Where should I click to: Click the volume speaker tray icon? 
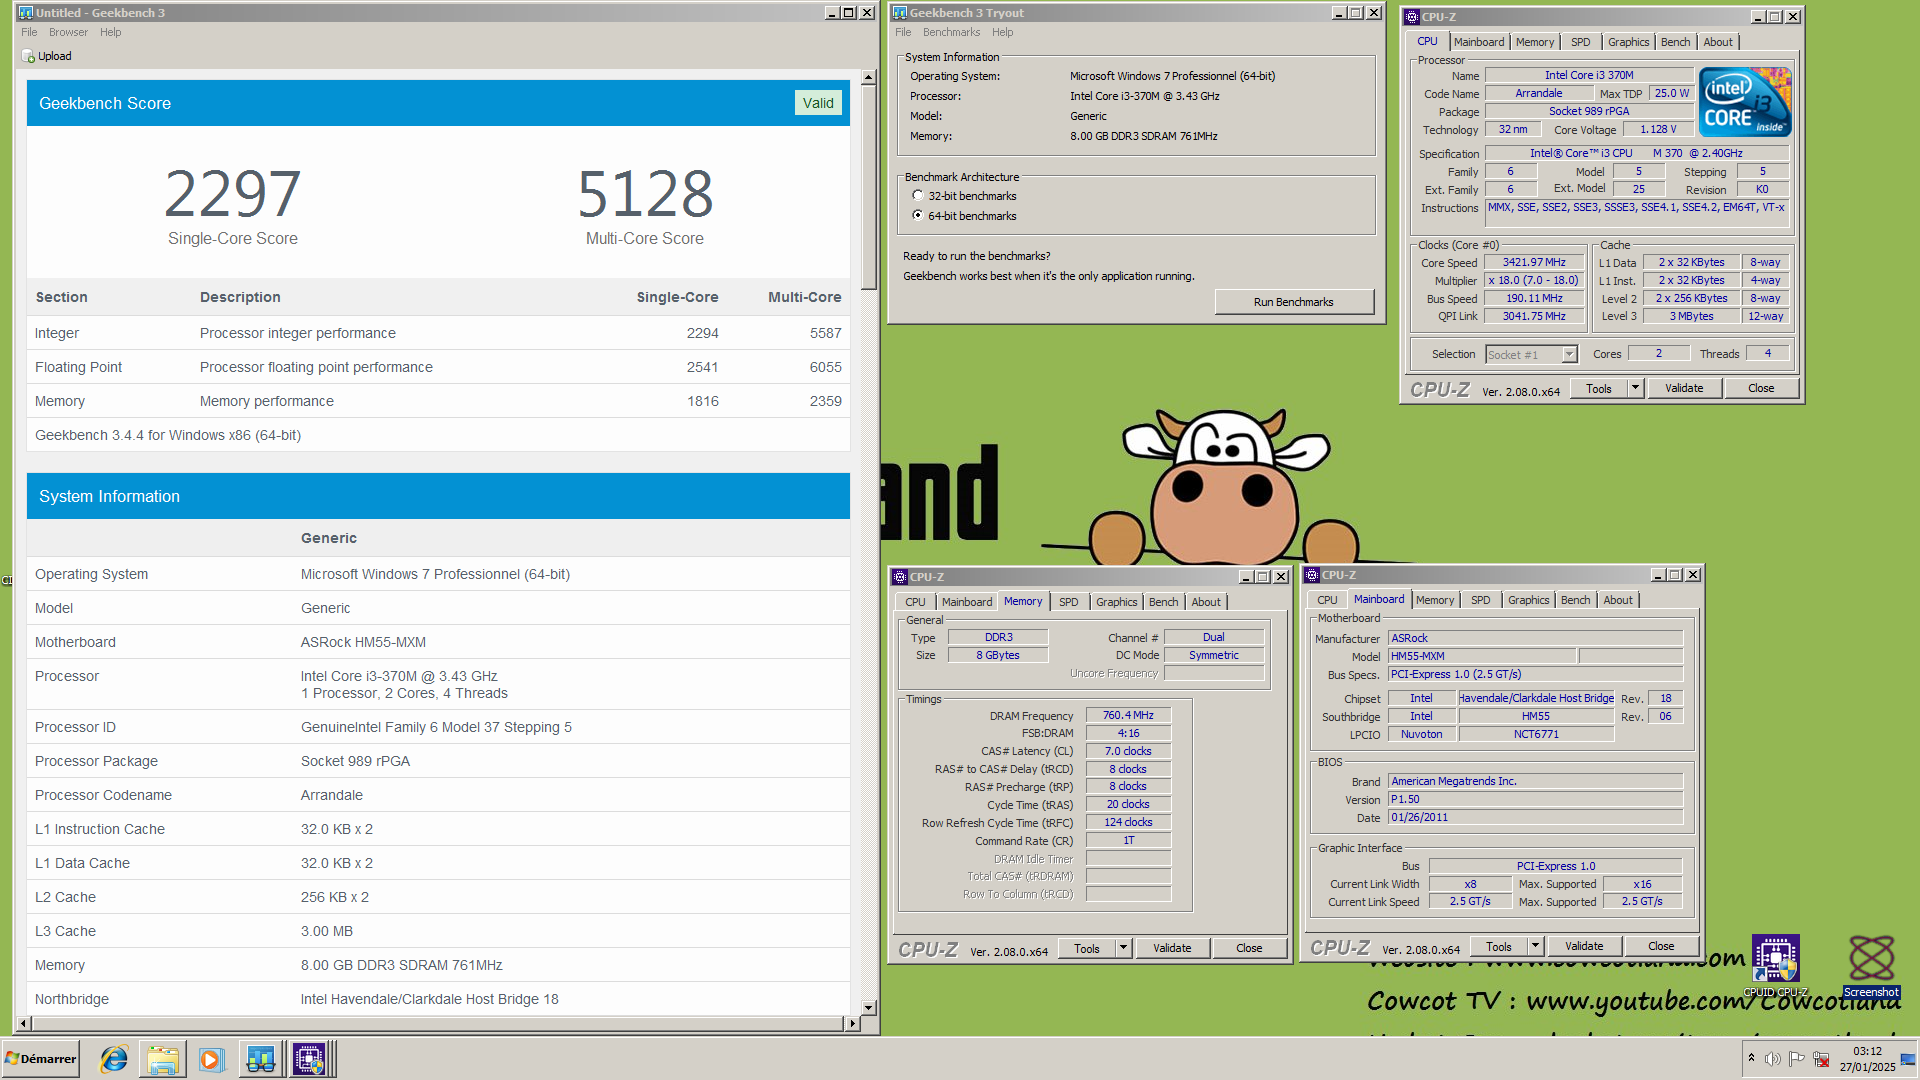(1773, 1059)
